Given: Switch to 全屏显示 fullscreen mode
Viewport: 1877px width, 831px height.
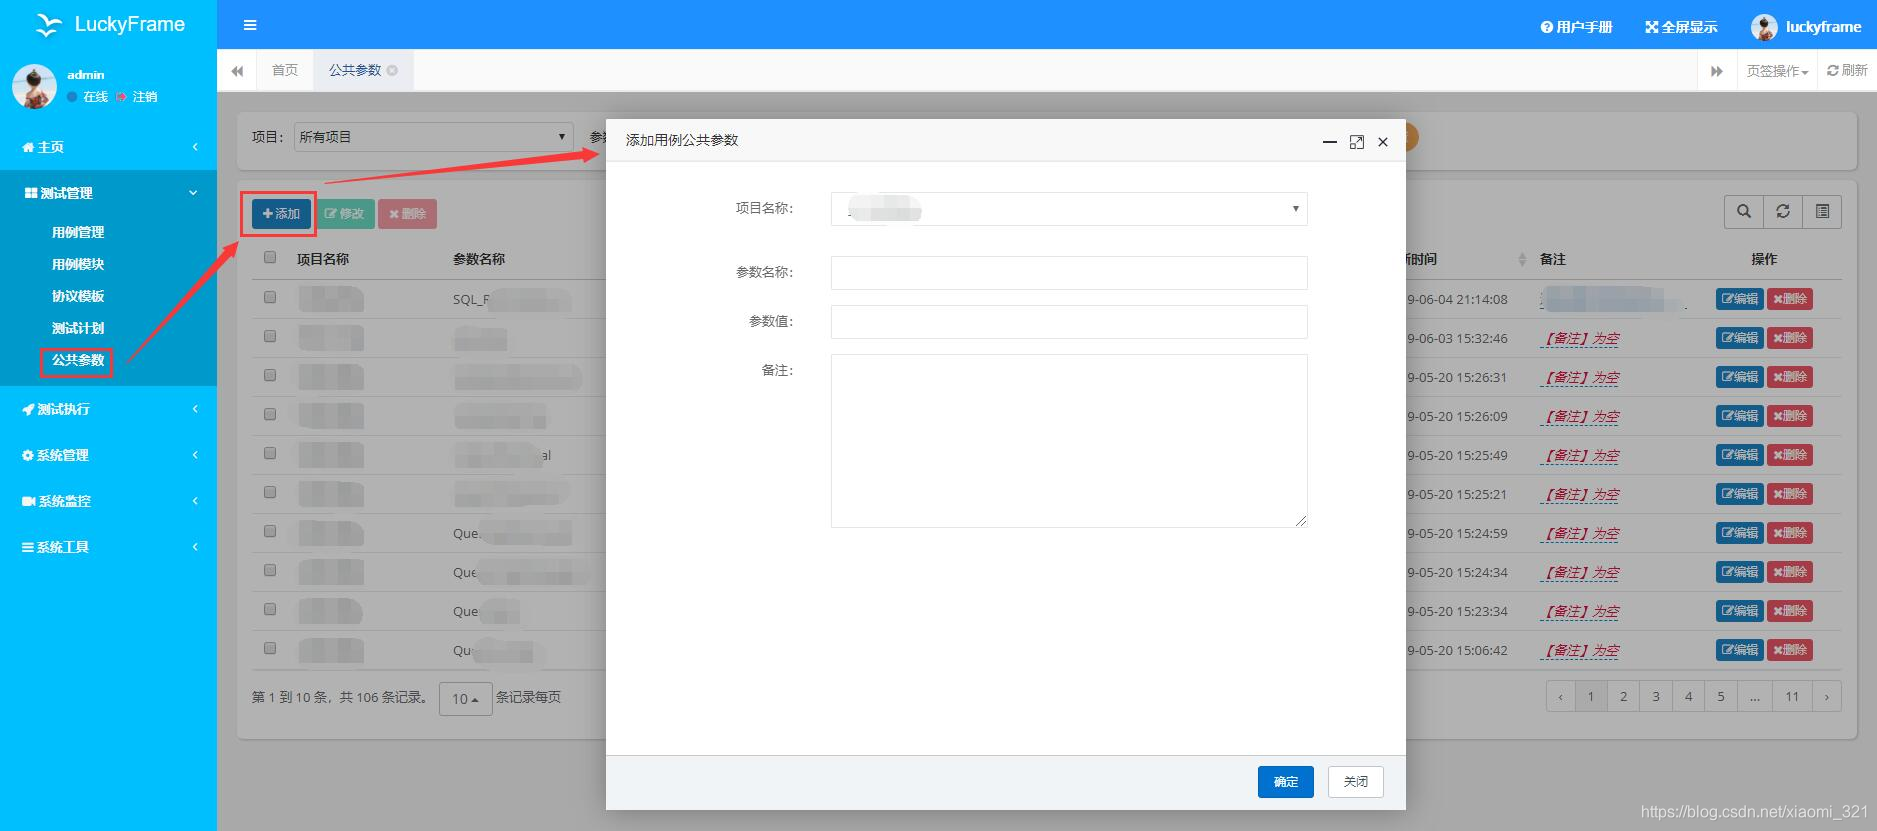Looking at the screenshot, I should pyautogui.click(x=1681, y=27).
